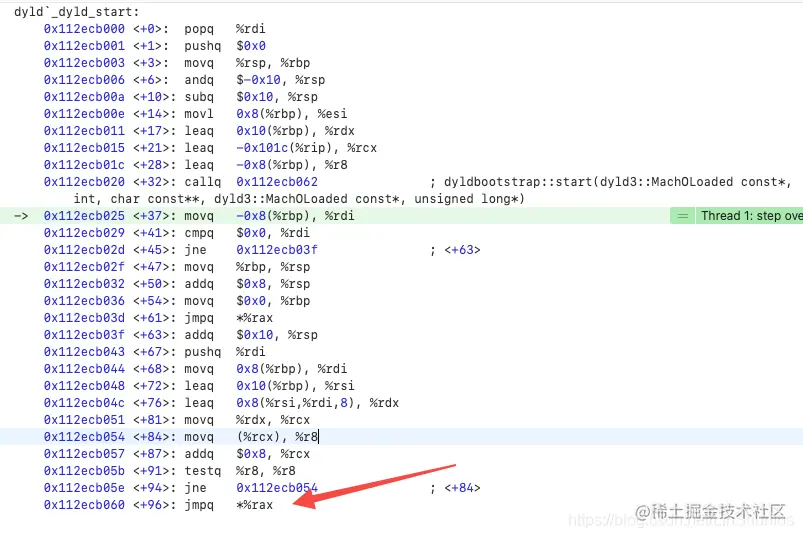The width and height of the screenshot is (803, 538).
Task: Click the movq %rsp, %rbp instruction
Action: (247, 63)
